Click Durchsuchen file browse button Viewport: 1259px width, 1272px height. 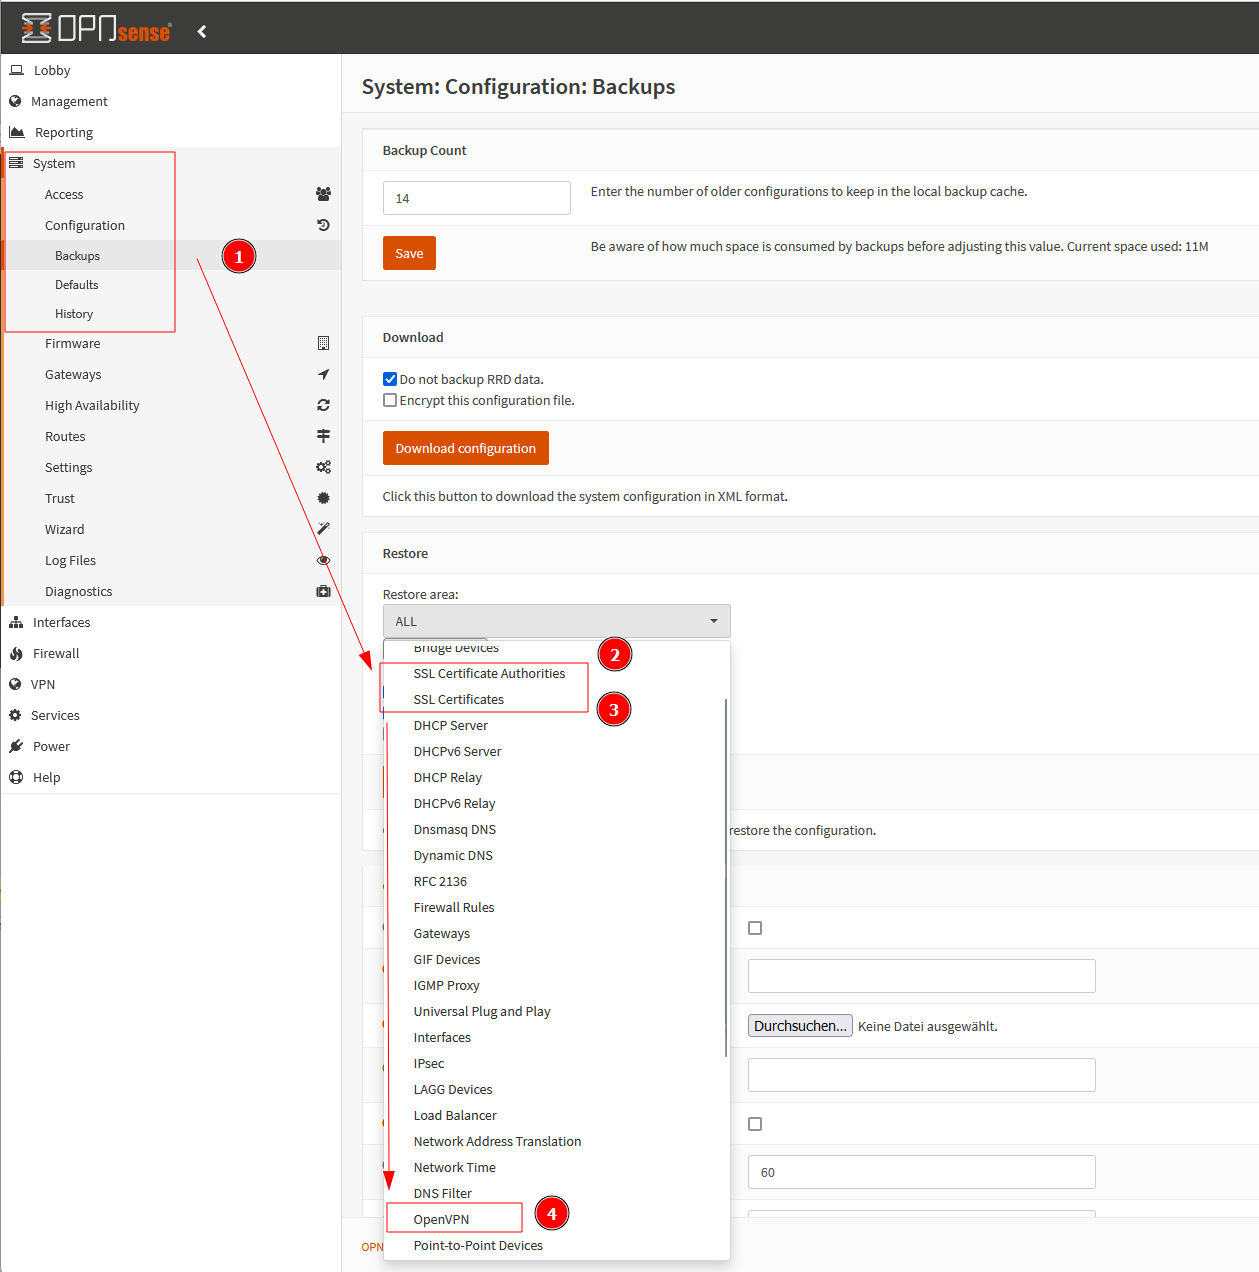tap(800, 1026)
